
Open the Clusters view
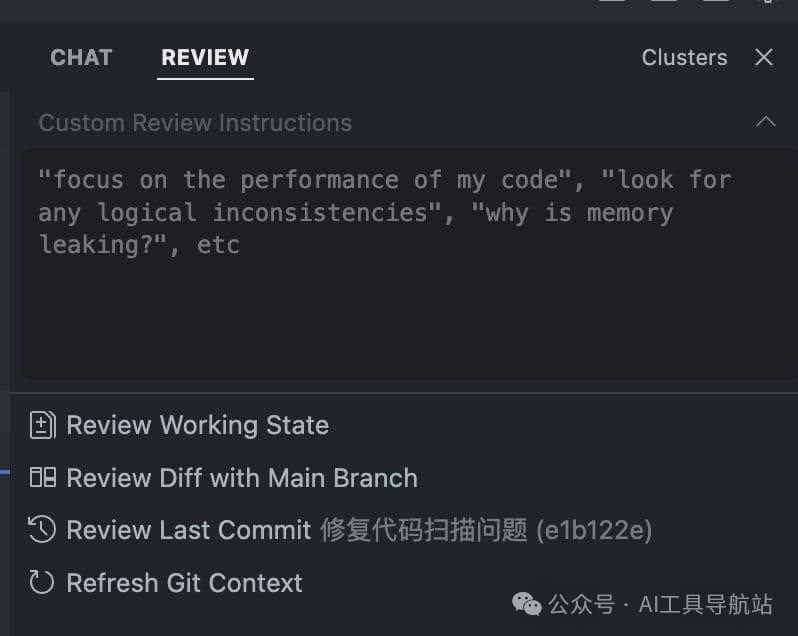(684, 57)
